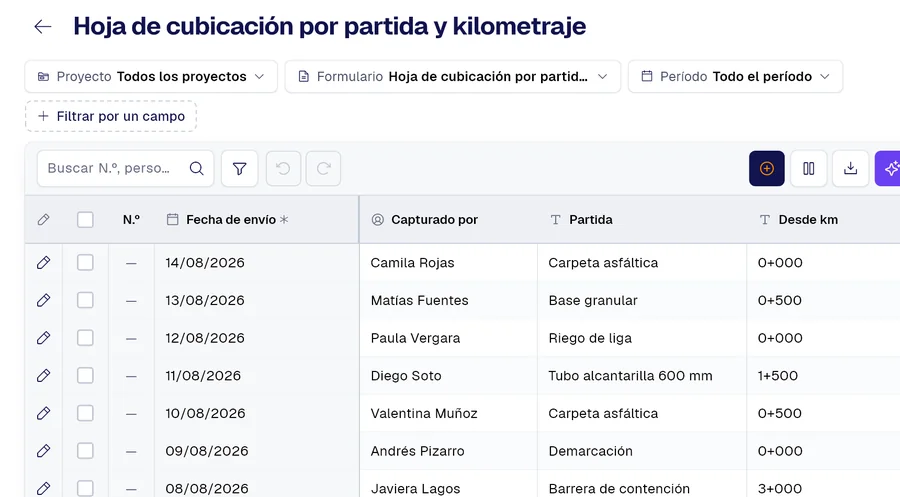Edit the 14/08/2026 row with the pencil

tap(43, 263)
